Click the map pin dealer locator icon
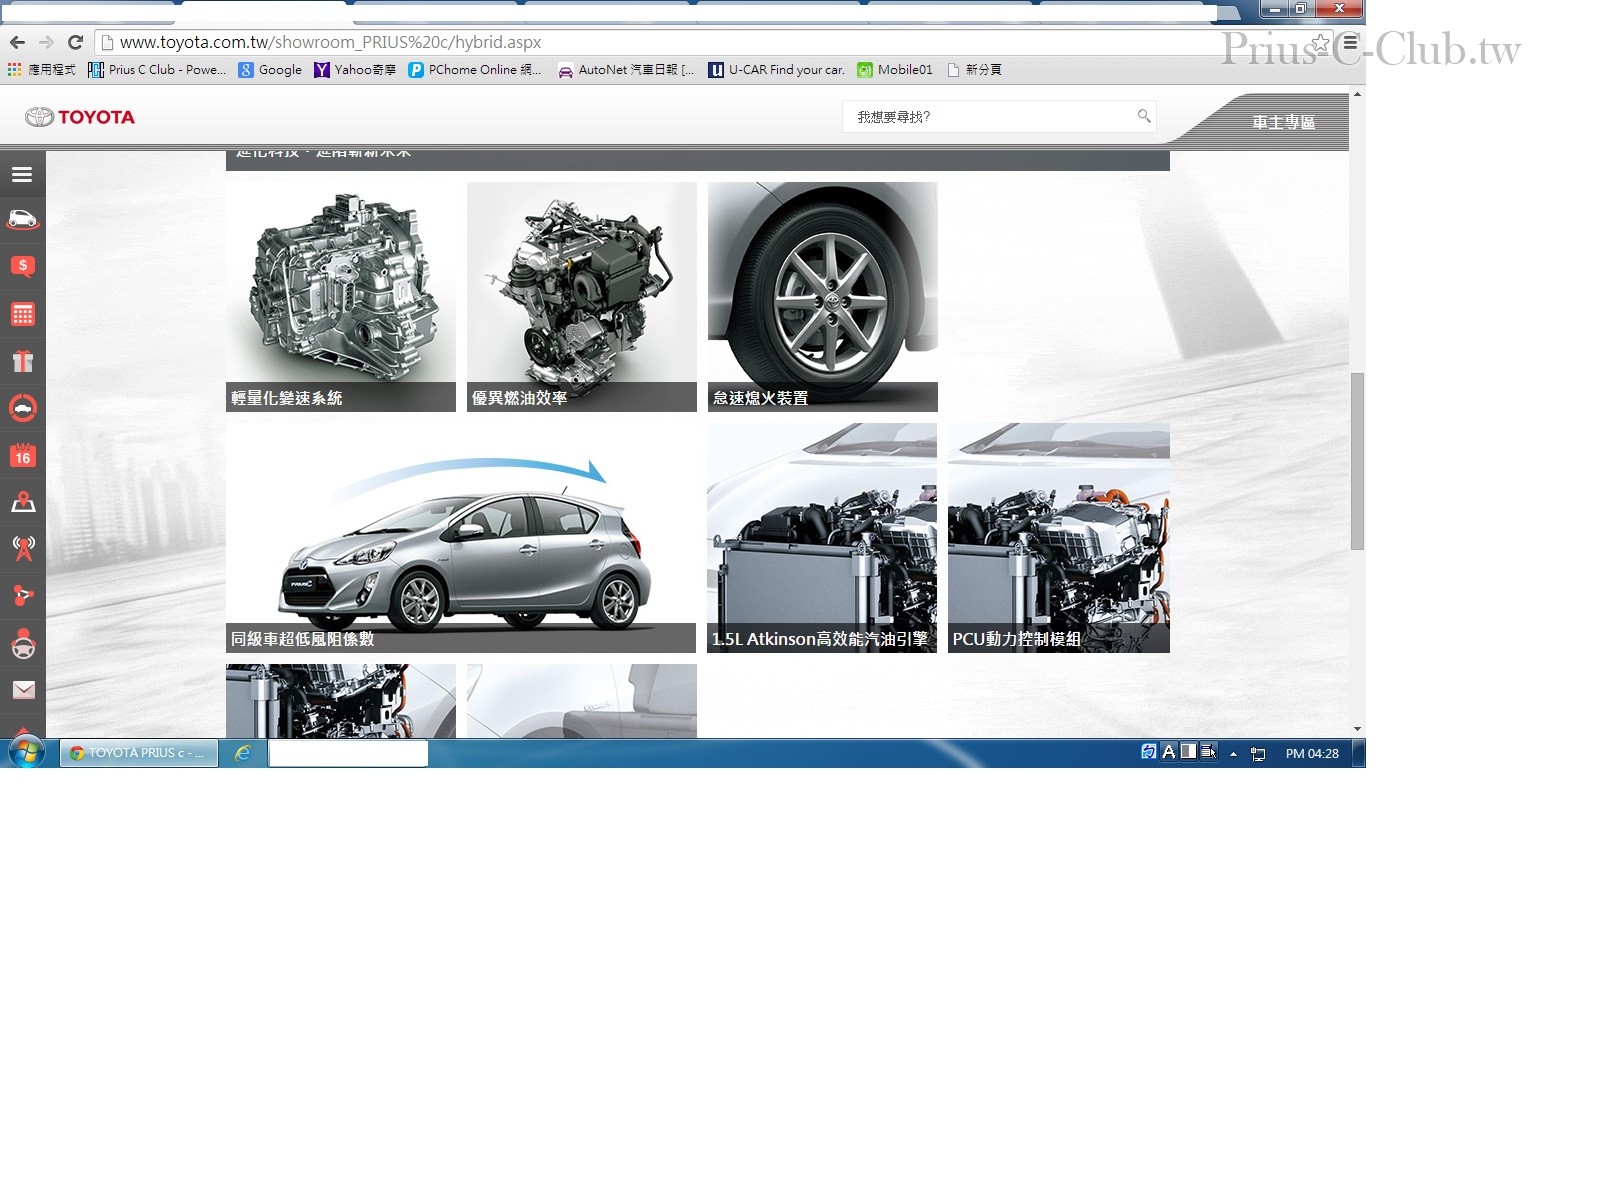 click(x=22, y=502)
